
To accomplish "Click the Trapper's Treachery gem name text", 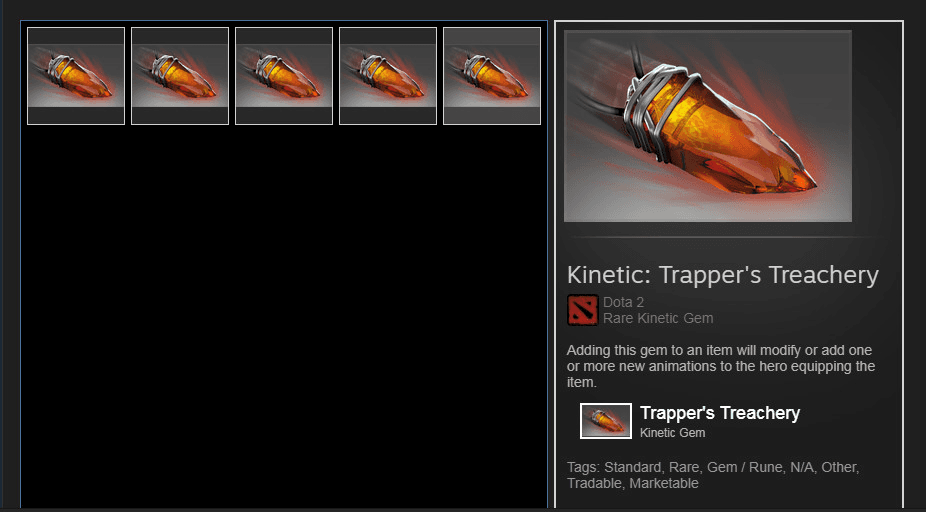I will 719,413.
